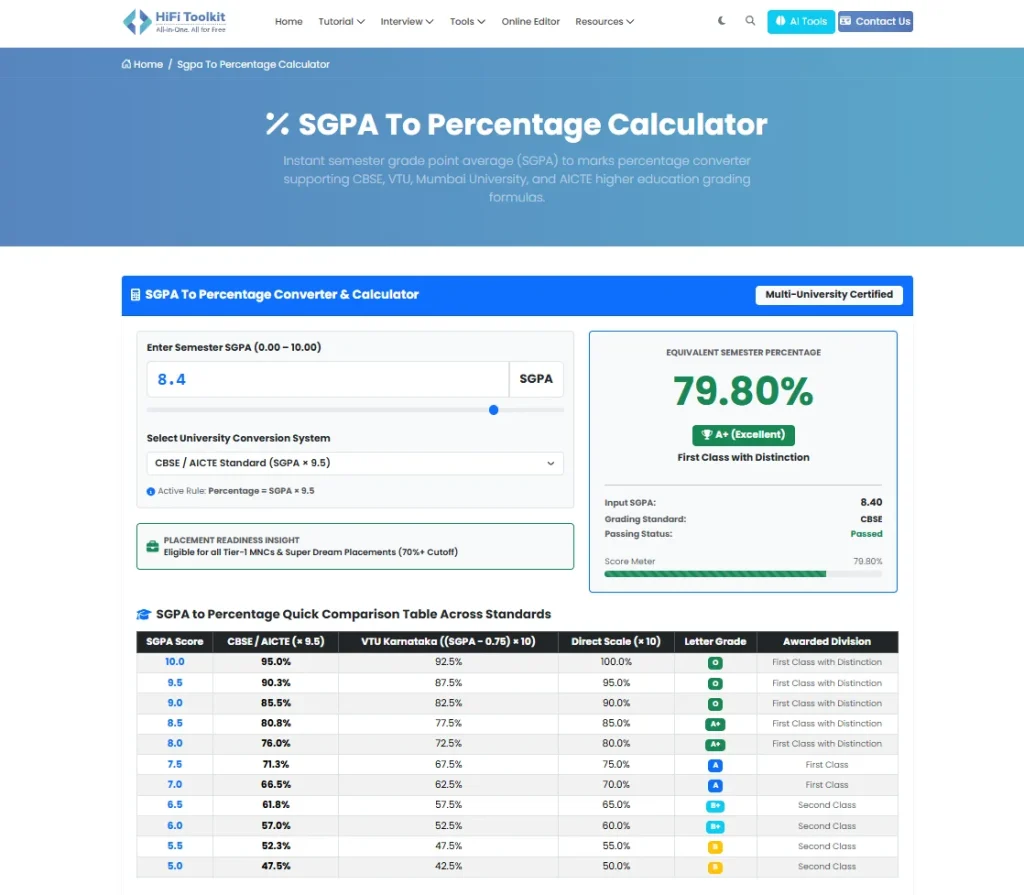
Task: Click the O grade badge in 9.0 row
Action: point(715,704)
